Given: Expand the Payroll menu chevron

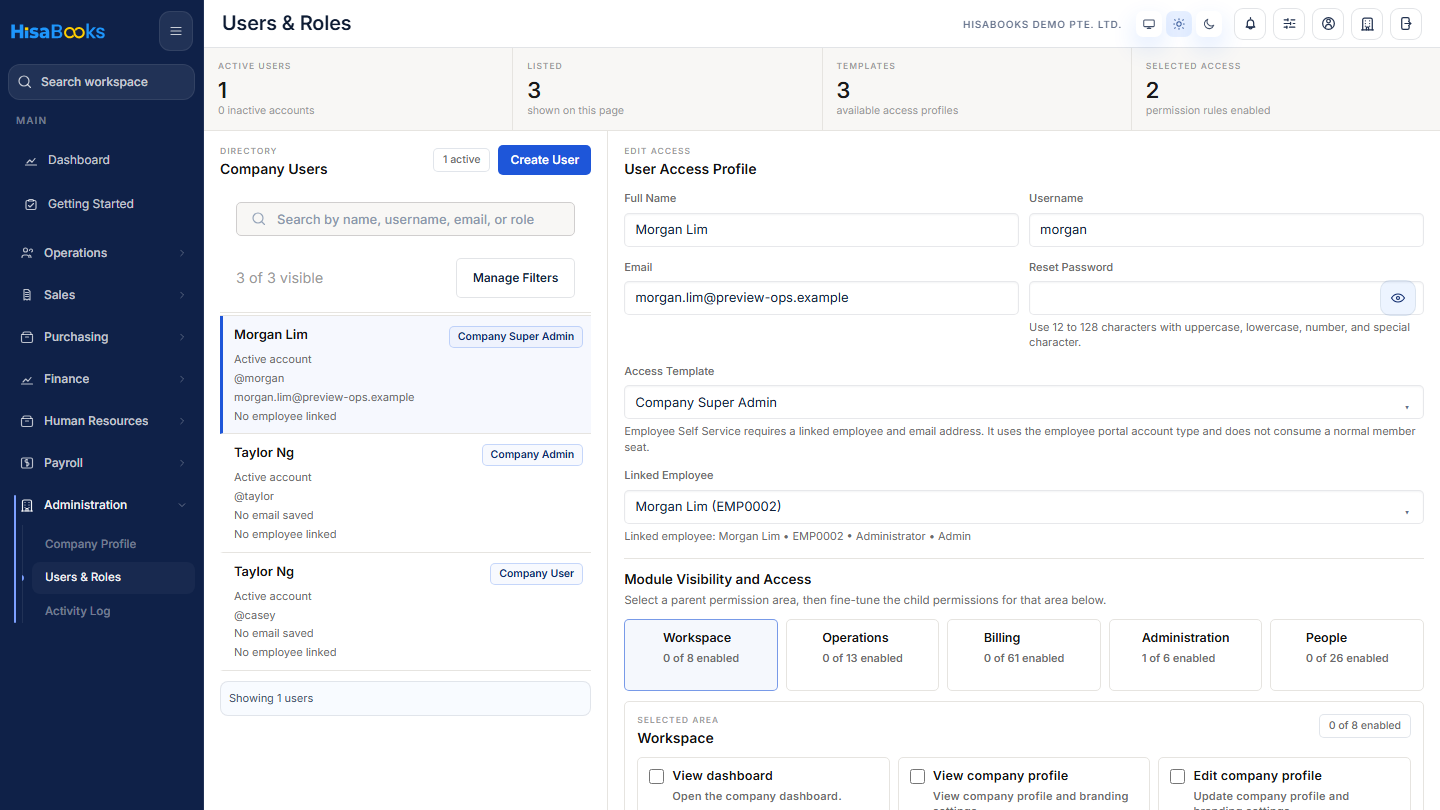Looking at the screenshot, I should pos(182,463).
